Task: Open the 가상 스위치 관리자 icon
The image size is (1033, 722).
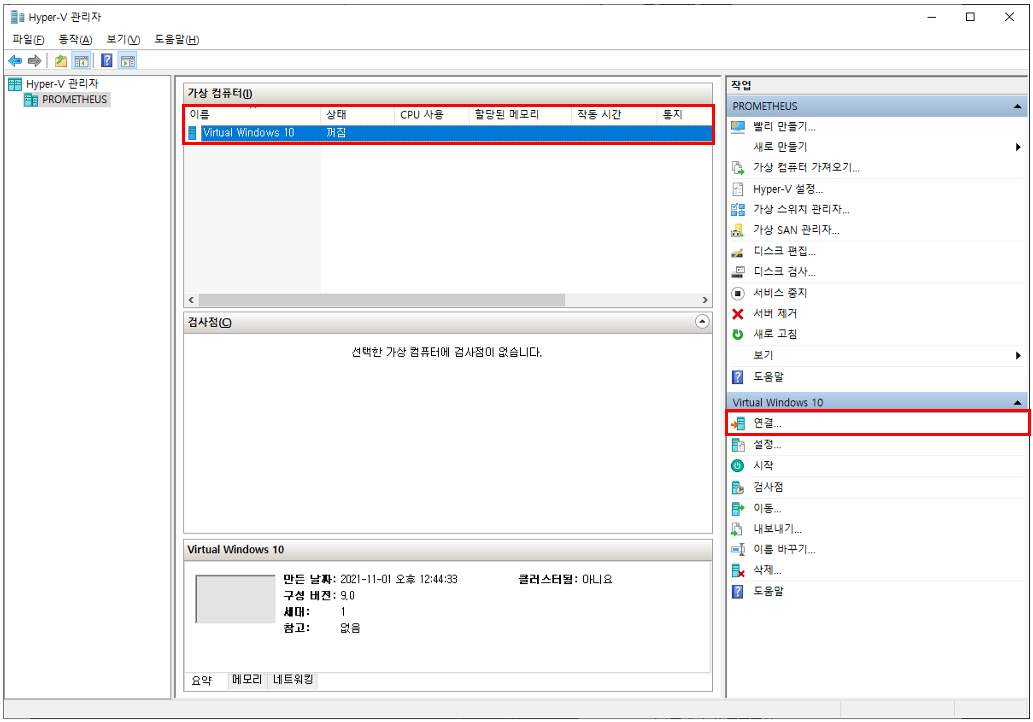Action: click(738, 209)
